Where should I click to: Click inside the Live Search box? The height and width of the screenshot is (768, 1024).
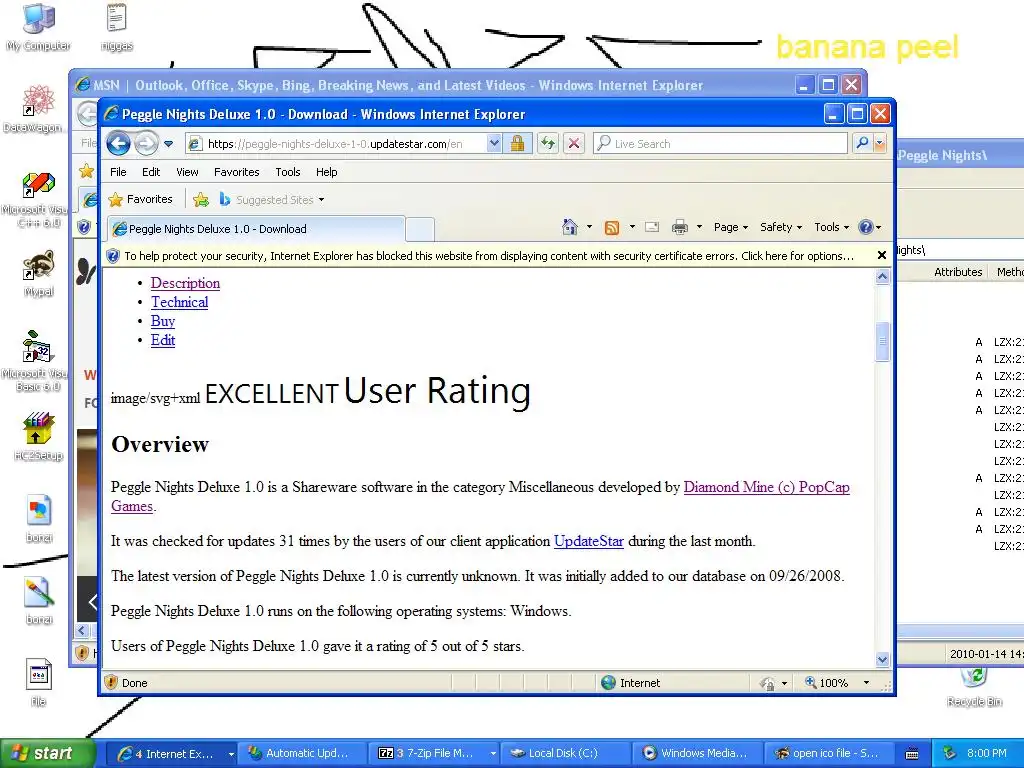coord(721,144)
